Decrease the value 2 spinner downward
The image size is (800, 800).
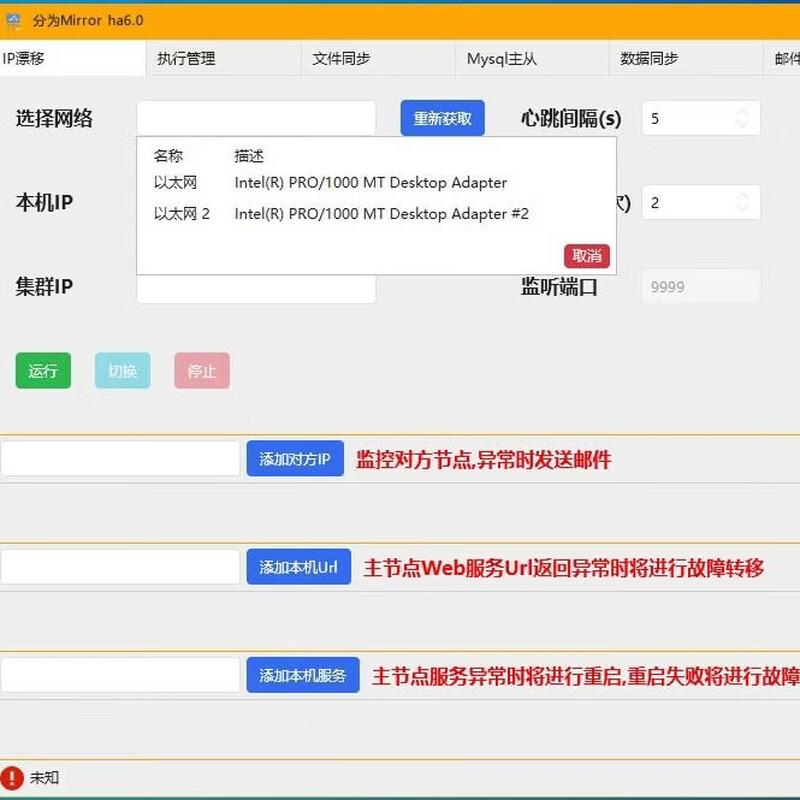[x=742, y=208]
